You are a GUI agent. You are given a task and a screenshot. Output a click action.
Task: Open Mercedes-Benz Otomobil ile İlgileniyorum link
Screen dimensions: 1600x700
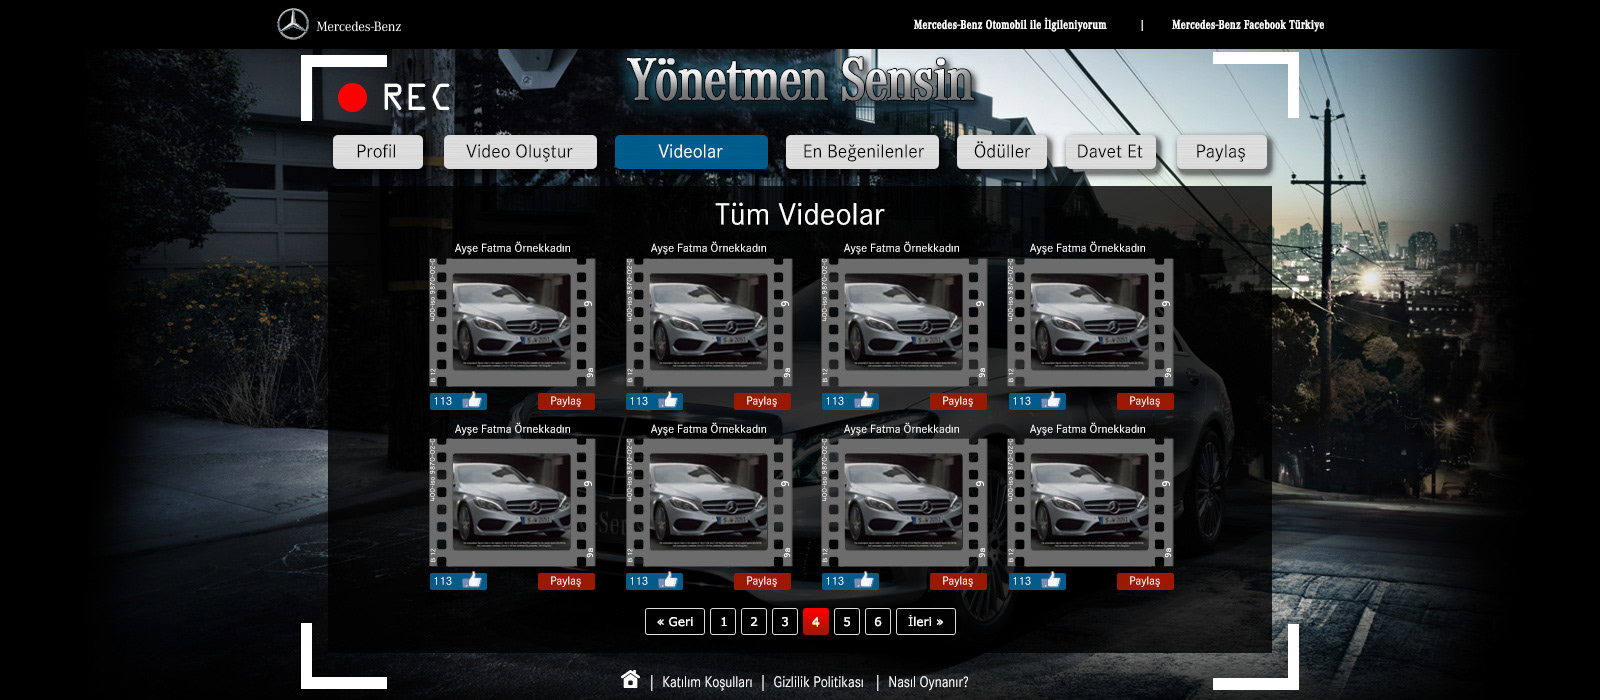(x=1010, y=25)
